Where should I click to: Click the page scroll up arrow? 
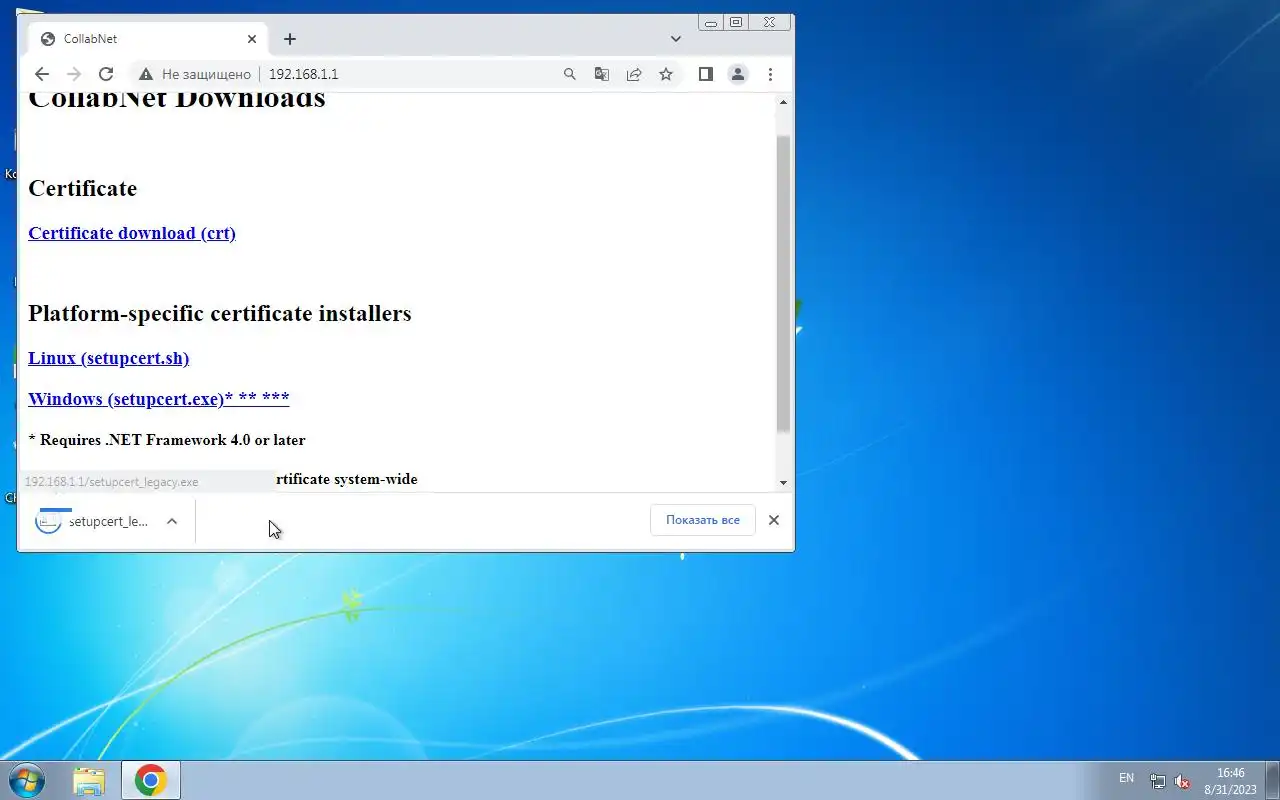(x=784, y=102)
